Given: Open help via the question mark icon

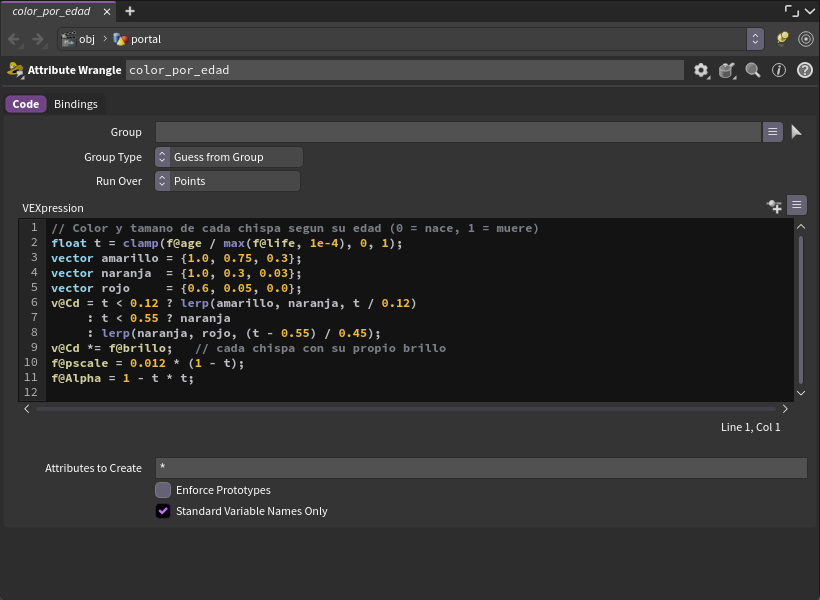Looking at the screenshot, I should [x=805, y=70].
